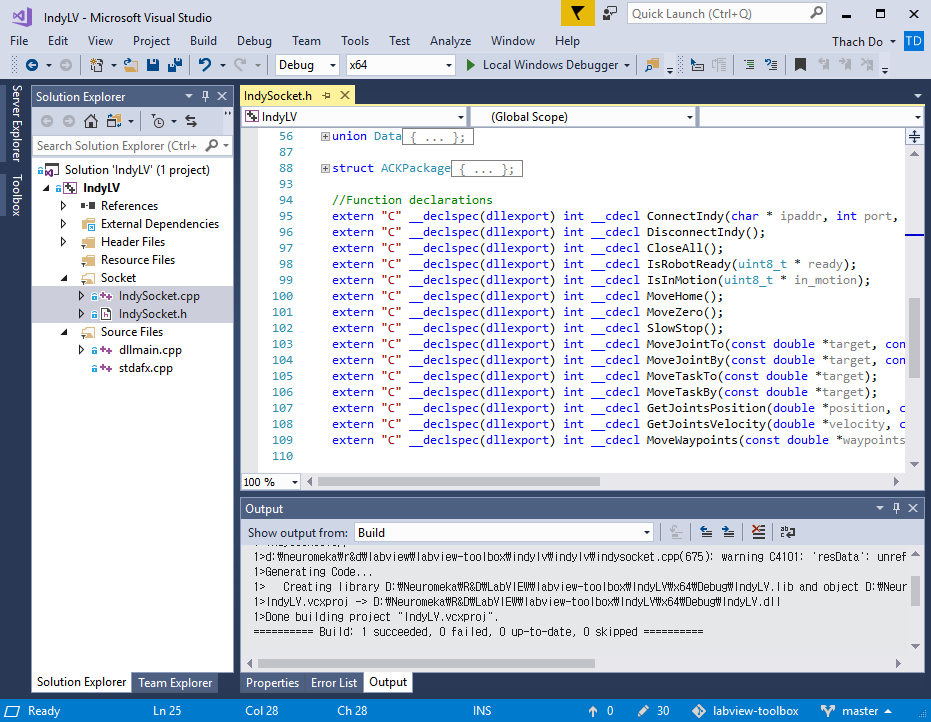
Task: Switch to the Properties tab
Action: (x=273, y=683)
